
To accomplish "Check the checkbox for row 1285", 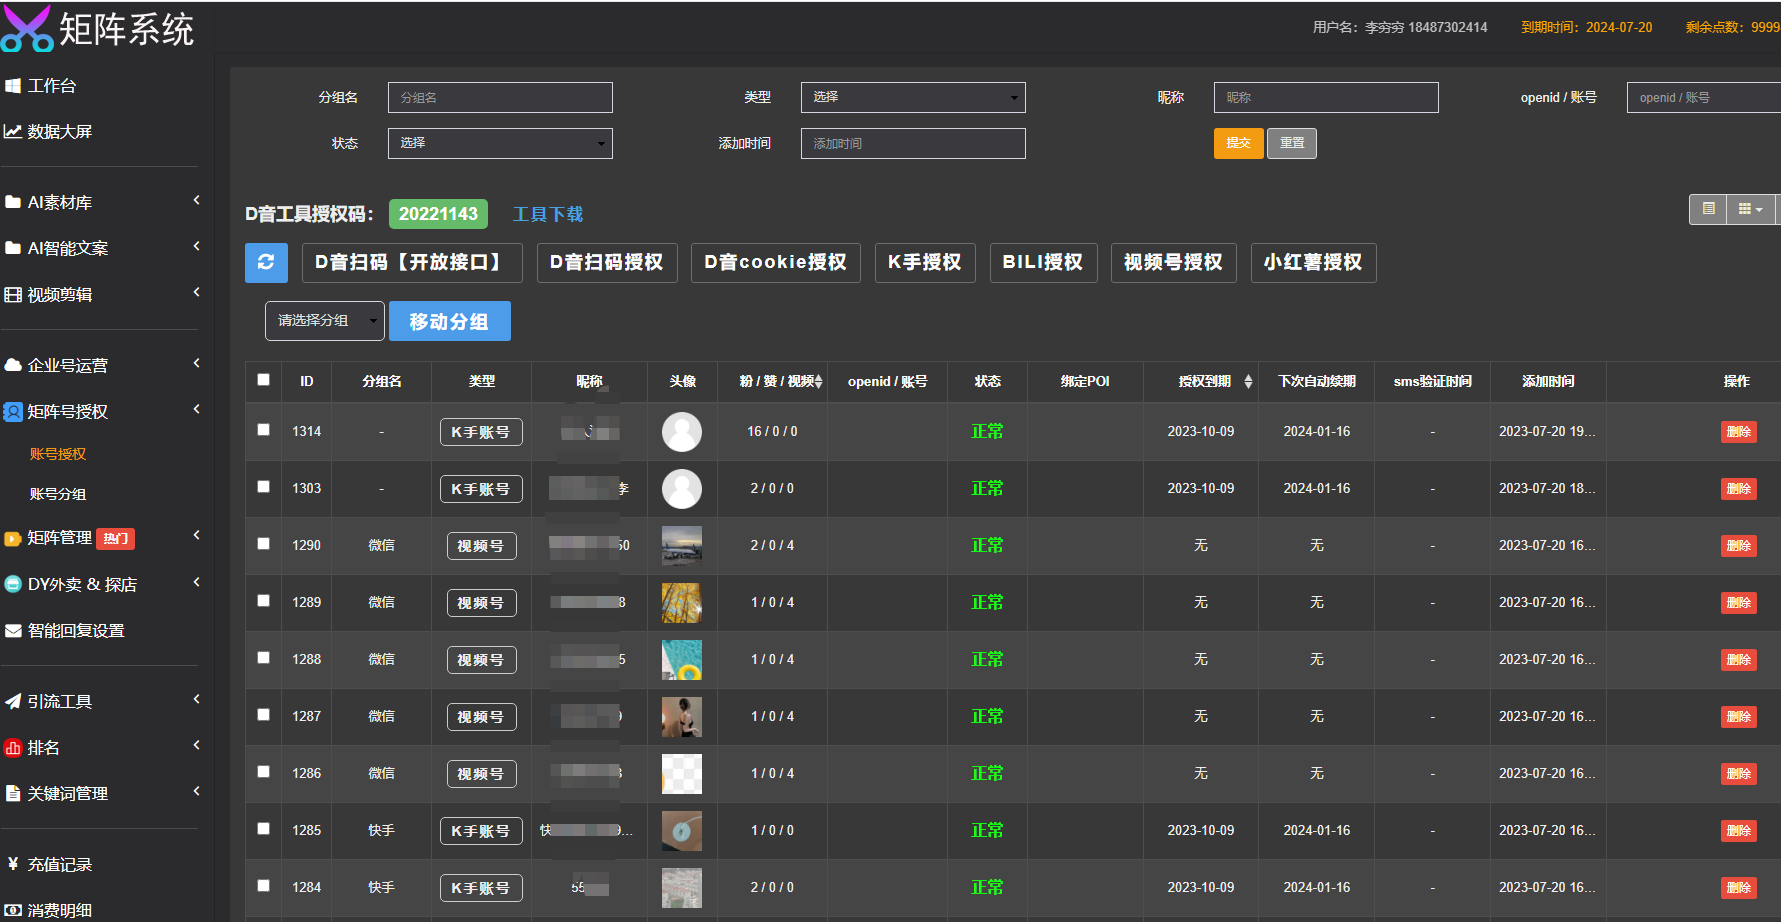I will pos(264,829).
